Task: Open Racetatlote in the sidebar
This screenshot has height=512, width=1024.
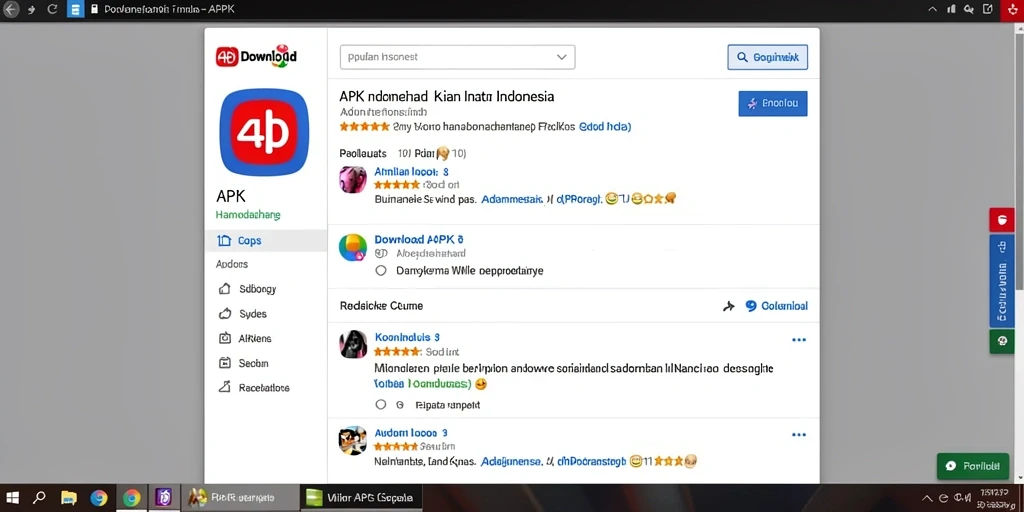Action: 264,388
